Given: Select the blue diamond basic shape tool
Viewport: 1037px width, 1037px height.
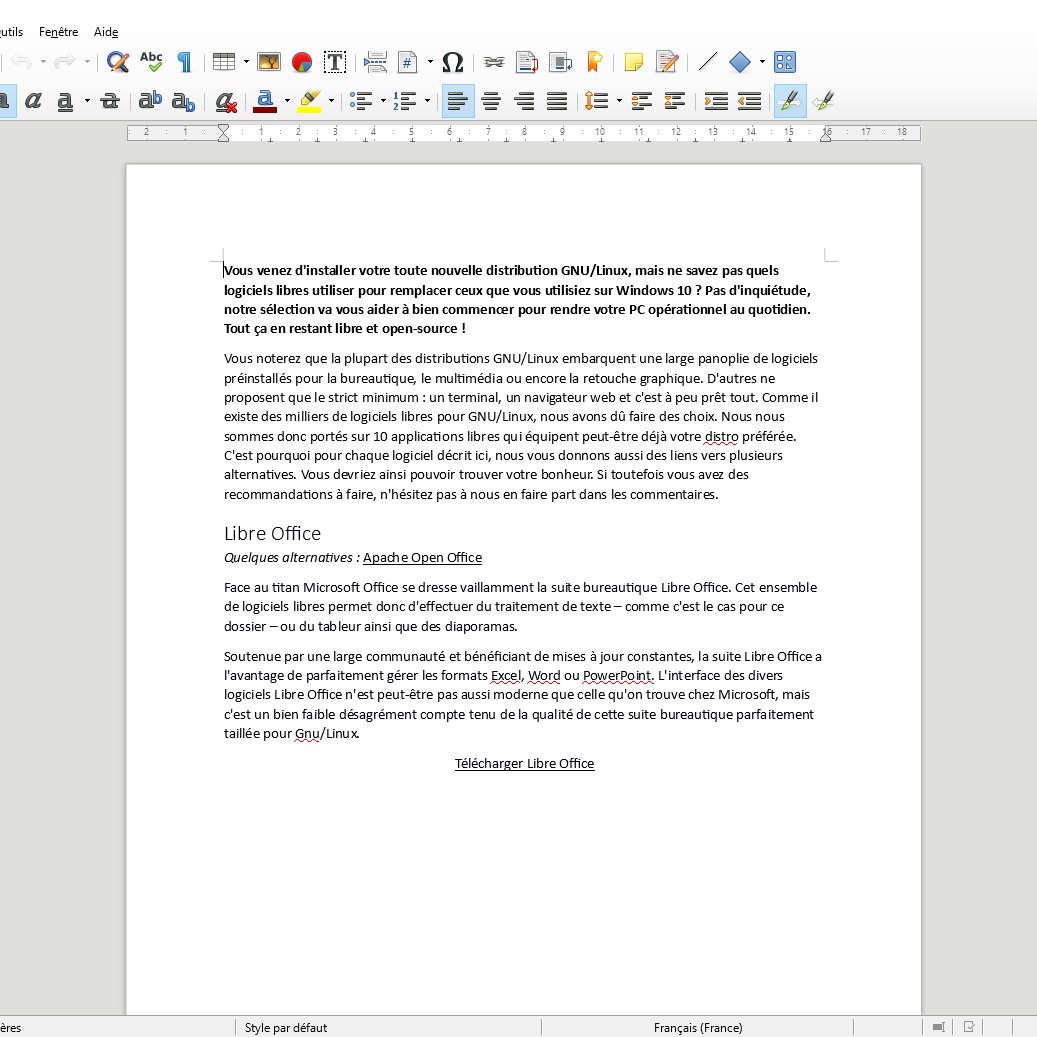Looking at the screenshot, I should tap(740, 62).
